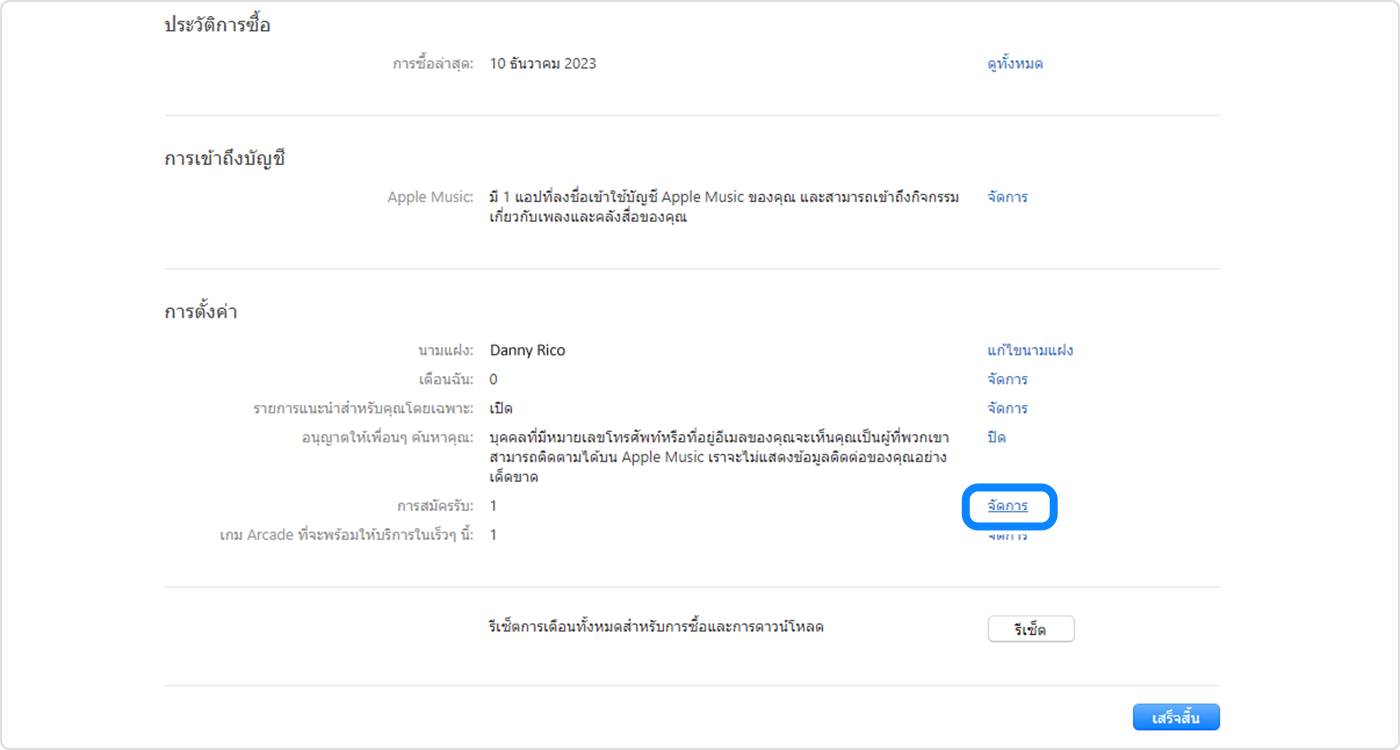Click the nickname value Danny Rico

point(528,351)
